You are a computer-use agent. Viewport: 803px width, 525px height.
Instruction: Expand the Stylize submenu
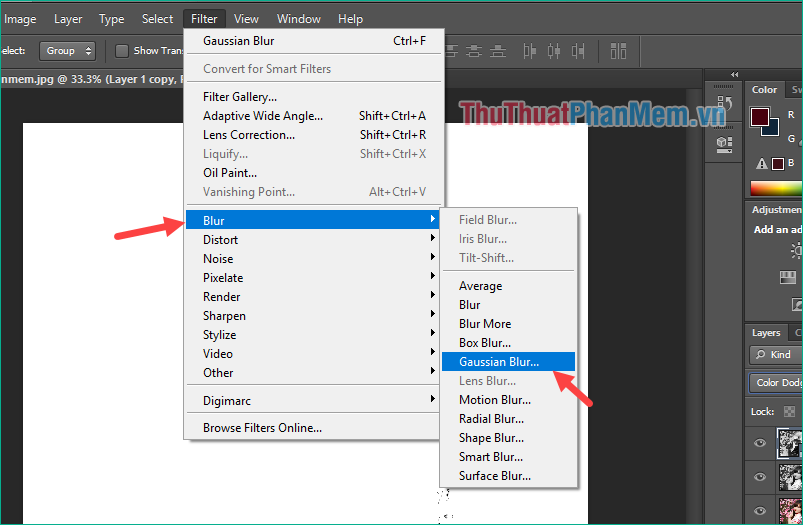(311, 334)
